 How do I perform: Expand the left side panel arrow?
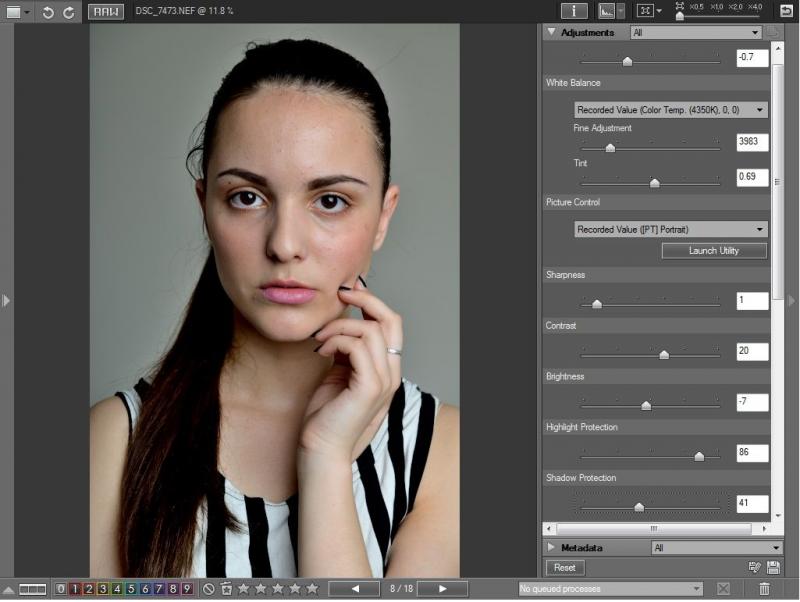coord(6,300)
